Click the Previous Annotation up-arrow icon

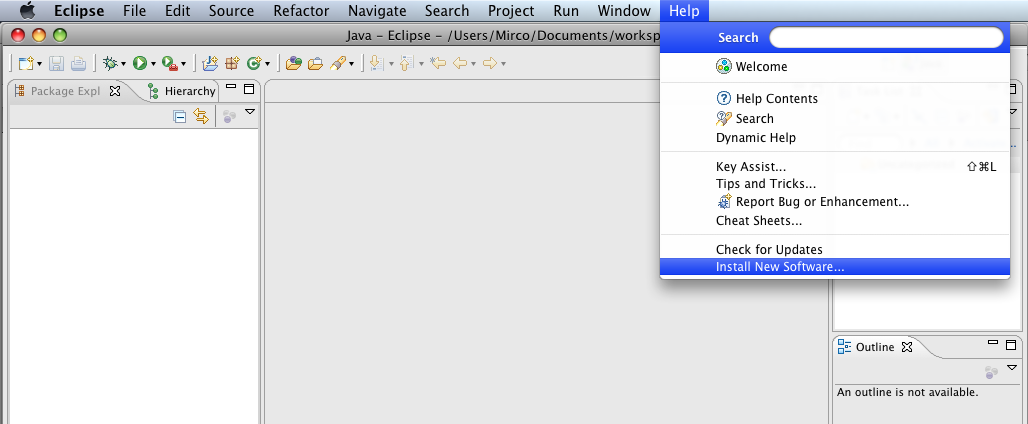pyautogui.click(x=406, y=64)
